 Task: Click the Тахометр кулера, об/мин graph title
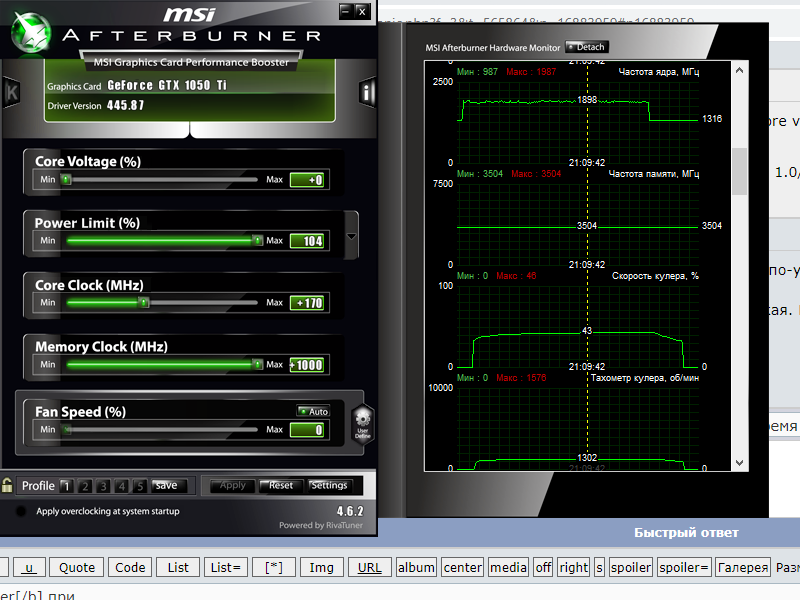click(x=645, y=378)
